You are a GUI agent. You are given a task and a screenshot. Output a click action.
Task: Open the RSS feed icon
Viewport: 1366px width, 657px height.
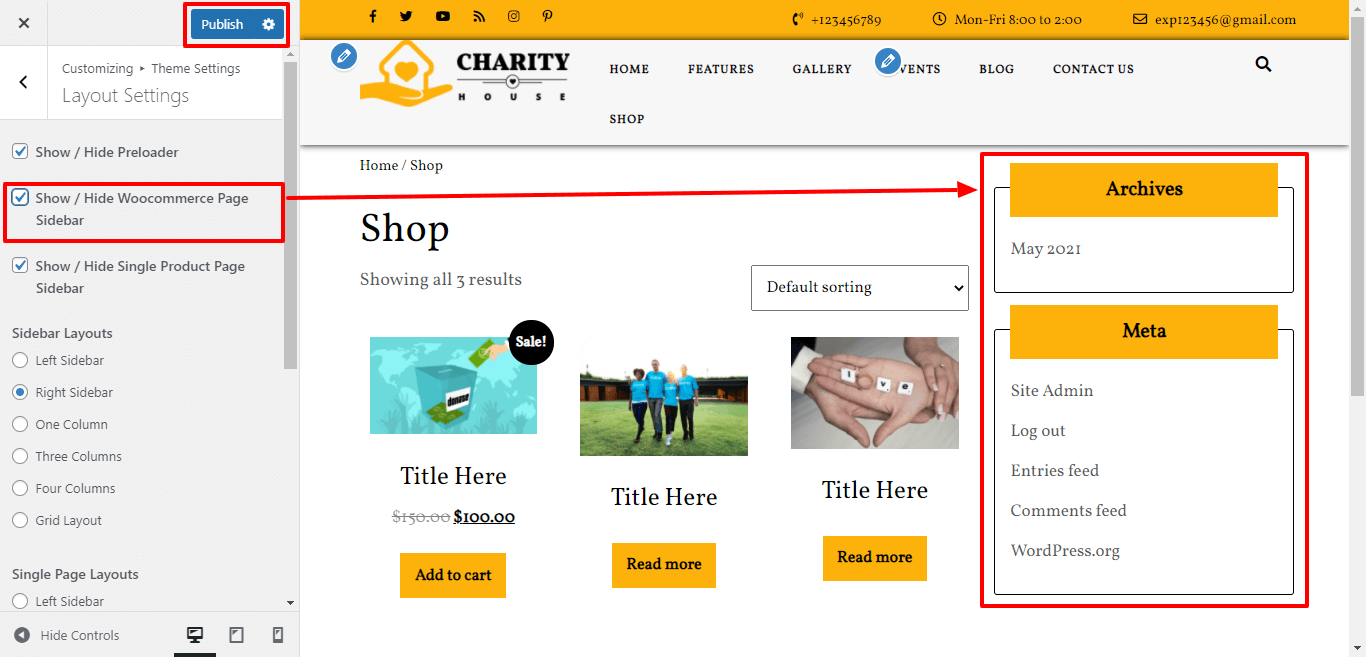pyautogui.click(x=479, y=17)
